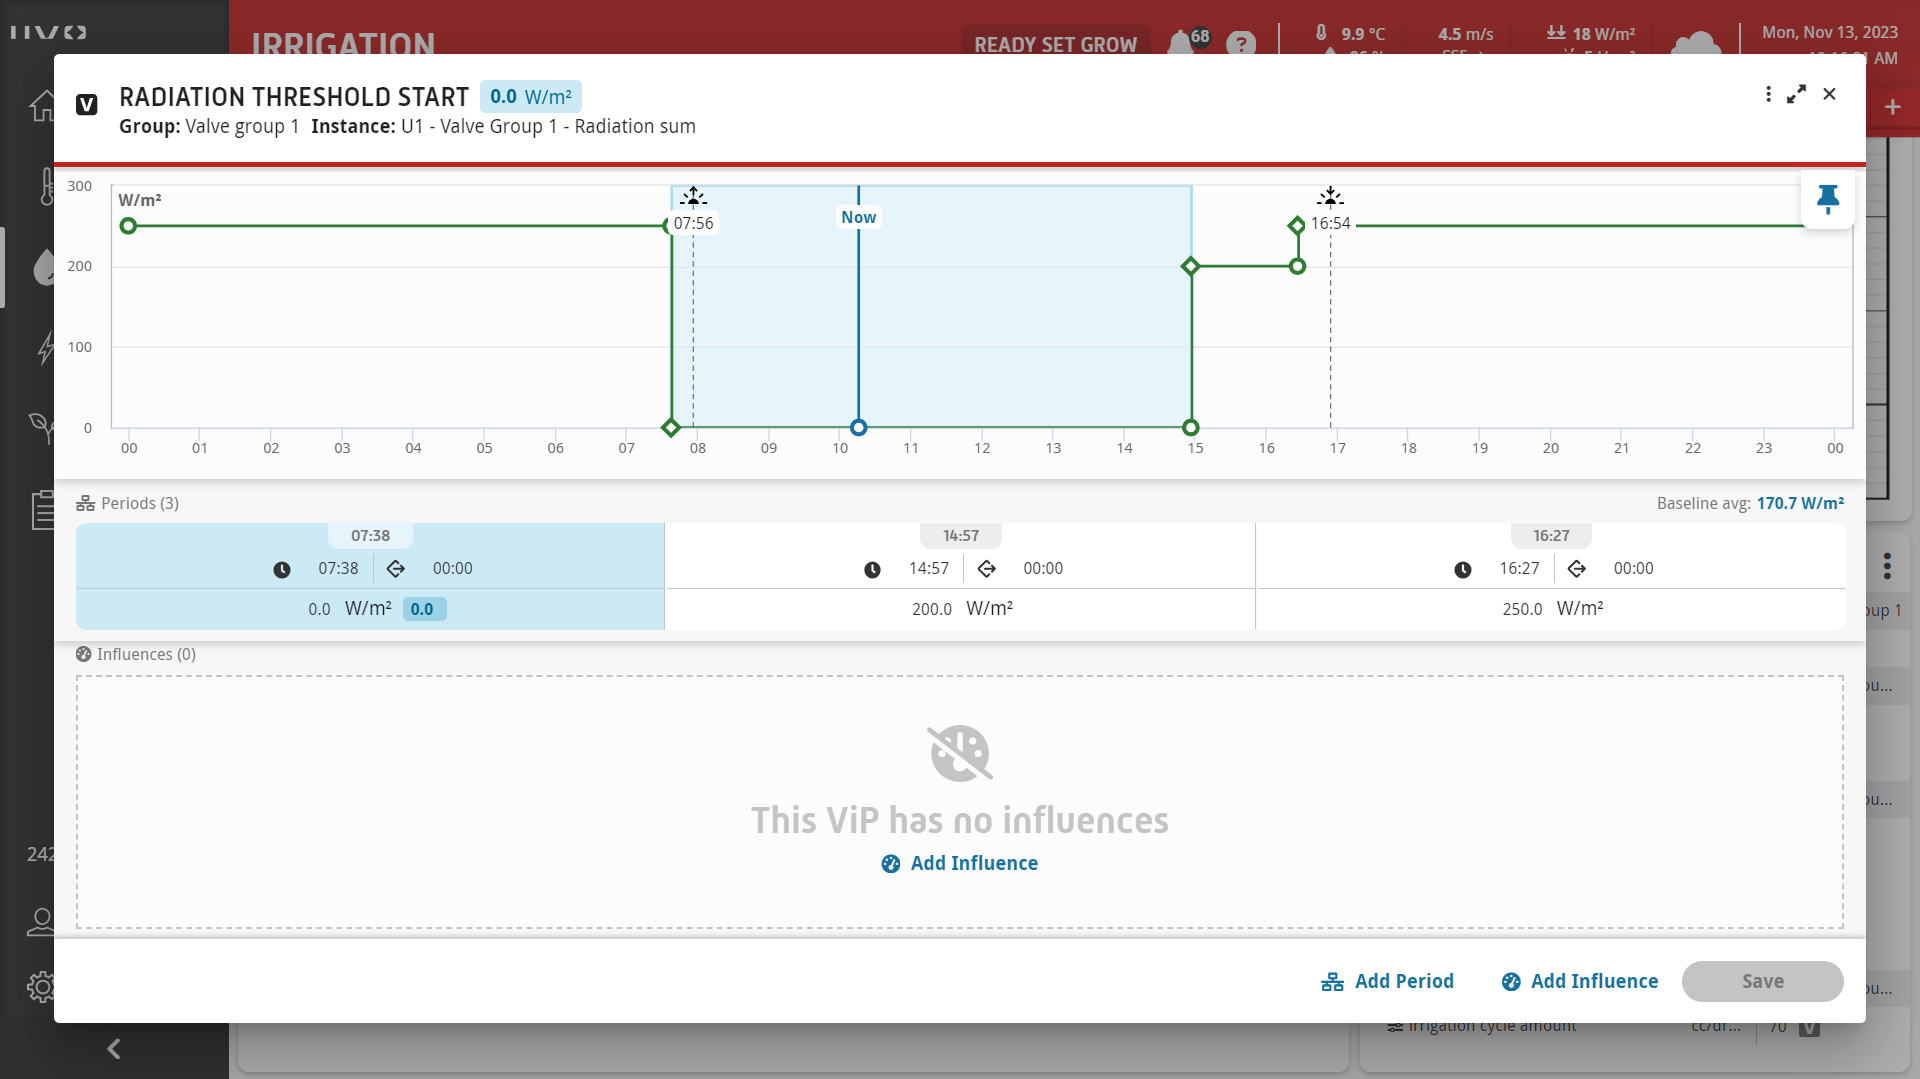Click Add Period in the footer
This screenshot has width=1920, height=1079.
[x=1387, y=981]
